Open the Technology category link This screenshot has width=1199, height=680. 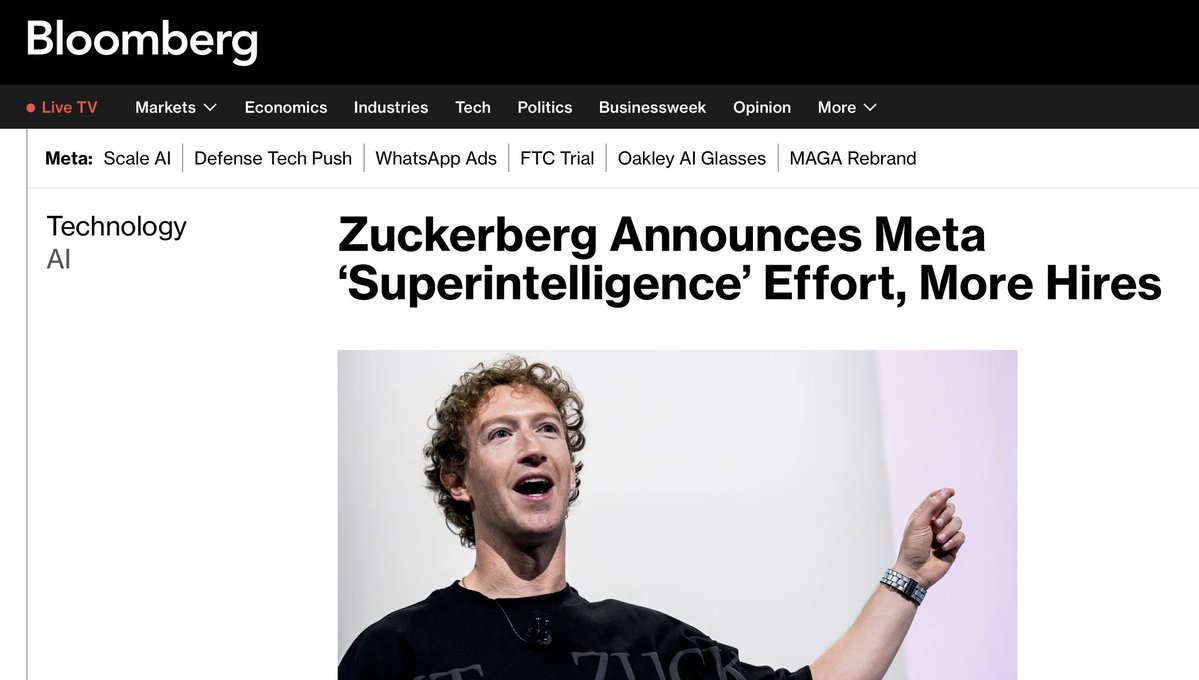click(116, 226)
